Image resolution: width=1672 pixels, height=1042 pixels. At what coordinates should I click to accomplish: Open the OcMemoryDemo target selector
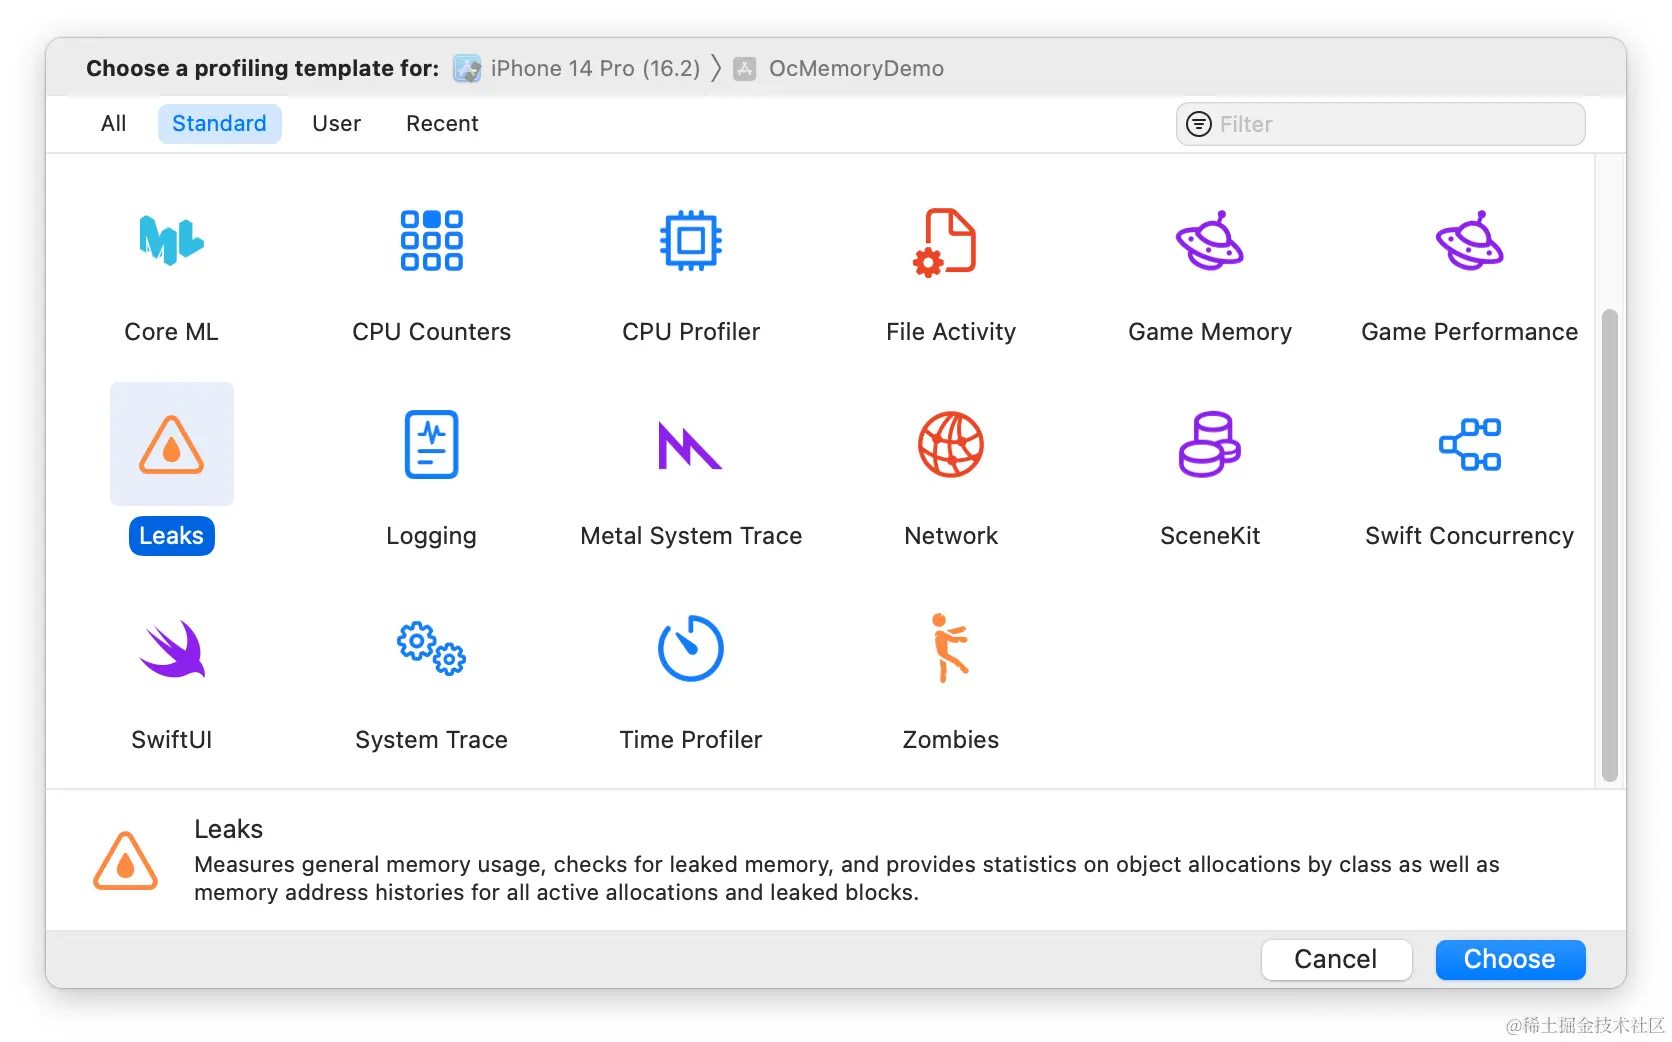pyautogui.click(x=839, y=68)
